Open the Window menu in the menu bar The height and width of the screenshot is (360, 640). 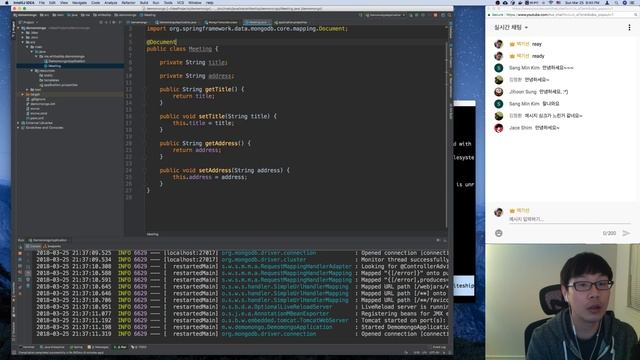tap(195, 2)
